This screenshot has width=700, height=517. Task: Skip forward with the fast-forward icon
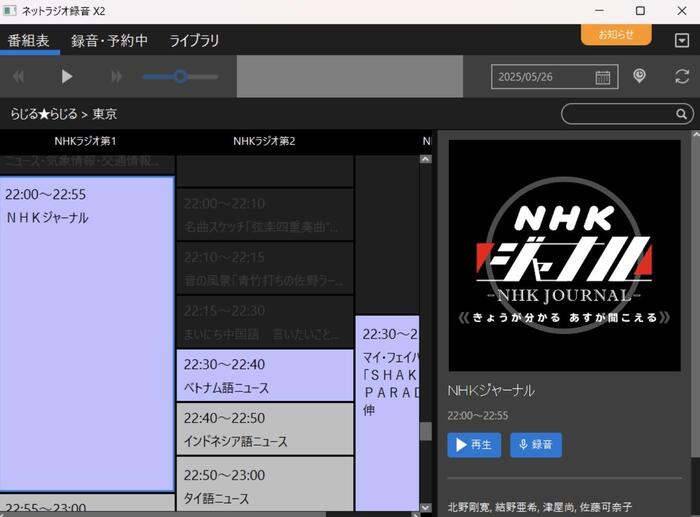click(116, 77)
